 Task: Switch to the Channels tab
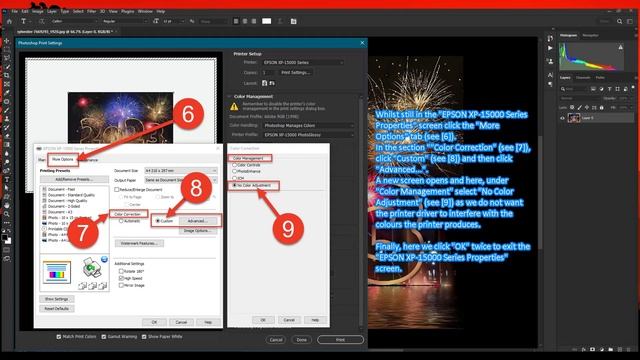click(x=583, y=78)
